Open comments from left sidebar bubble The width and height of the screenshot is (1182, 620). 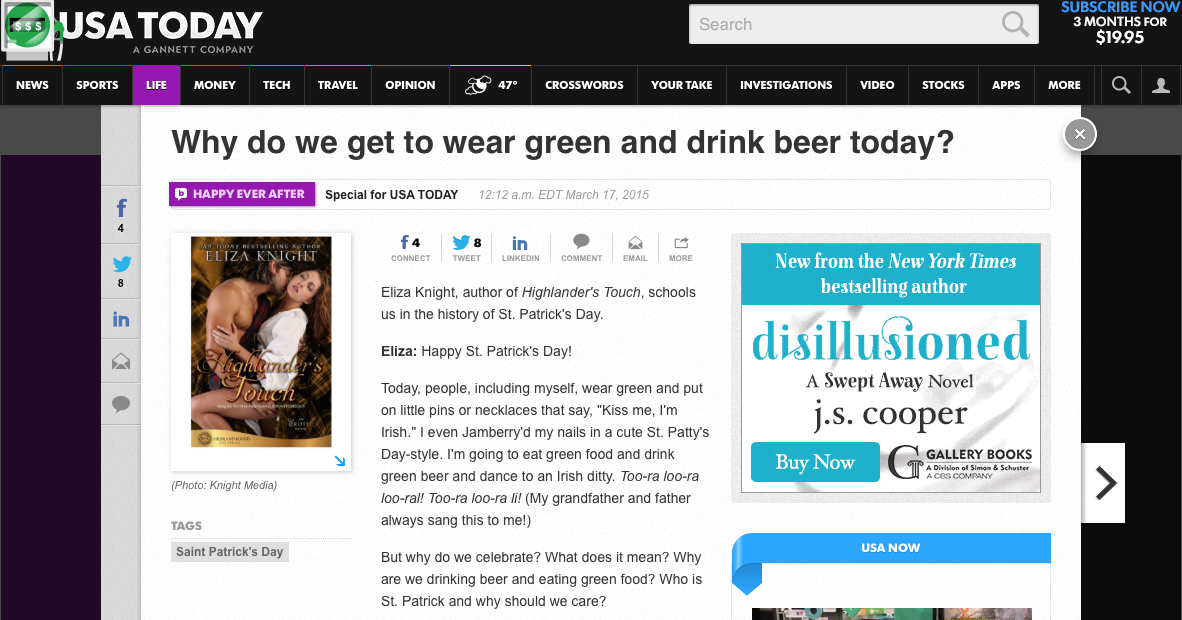(x=121, y=404)
